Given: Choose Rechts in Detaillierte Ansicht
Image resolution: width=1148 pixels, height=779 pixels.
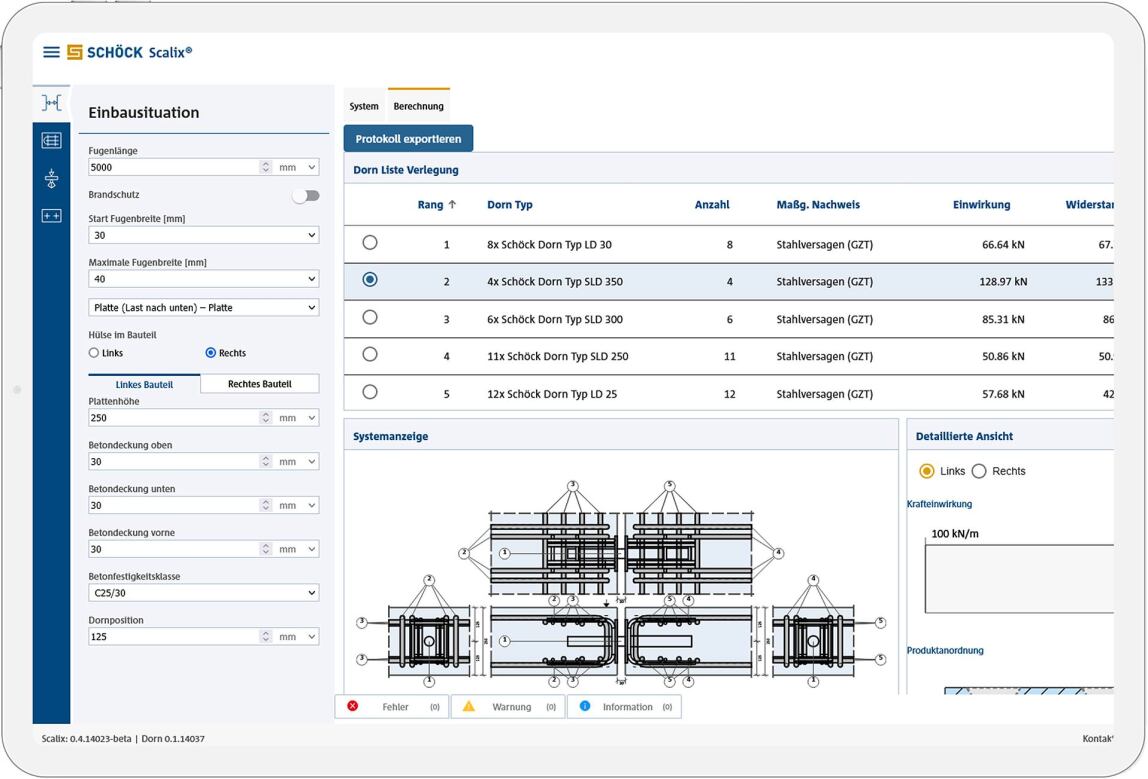Looking at the screenshot, I should pos(979,471).
